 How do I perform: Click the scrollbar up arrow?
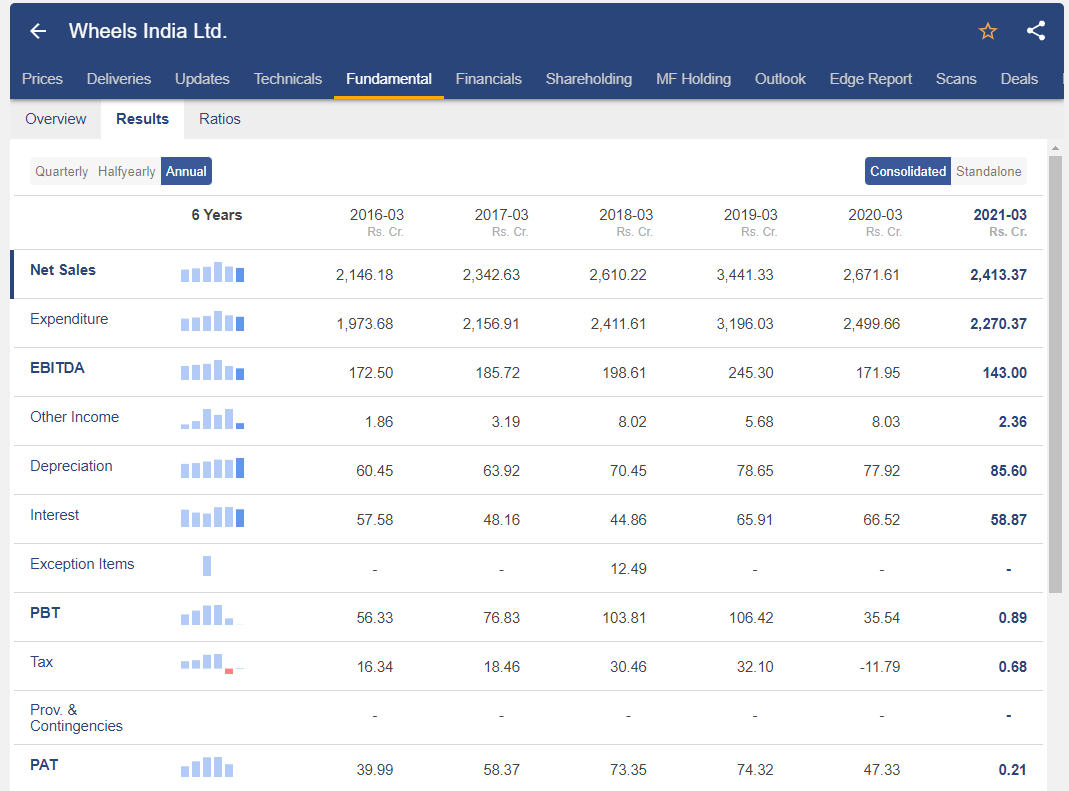[1055, 147]
